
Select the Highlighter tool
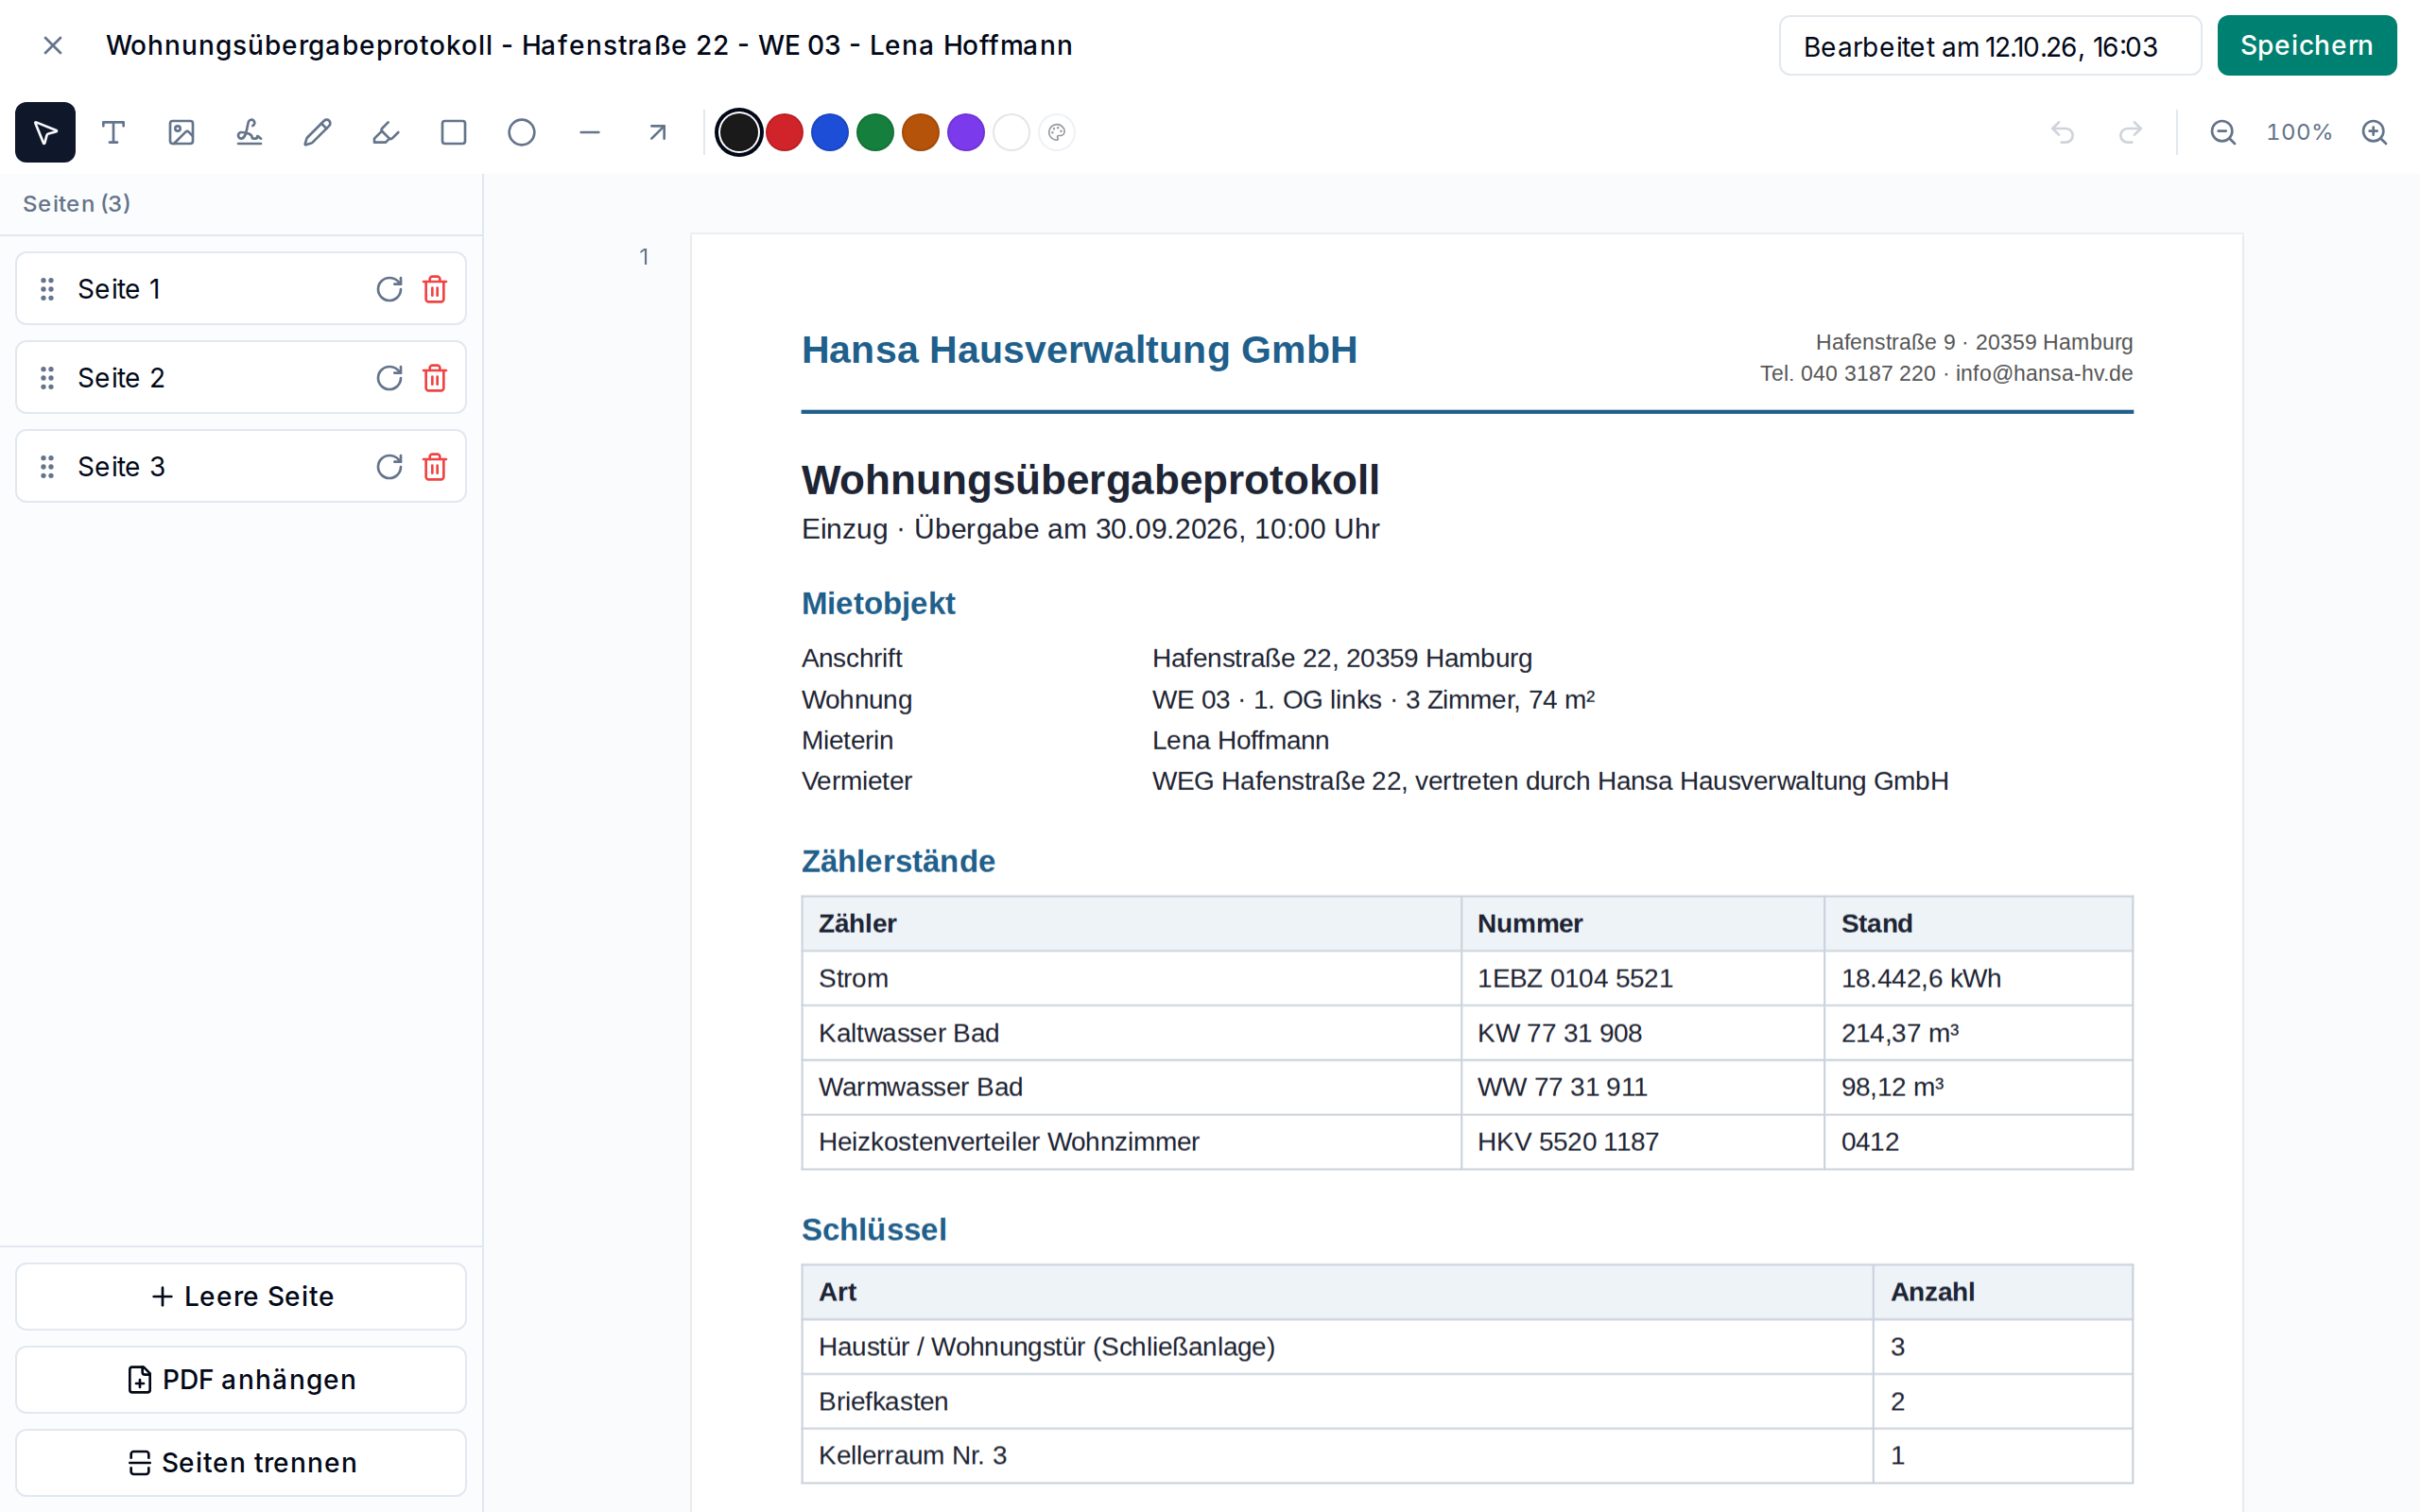[385, 132]
